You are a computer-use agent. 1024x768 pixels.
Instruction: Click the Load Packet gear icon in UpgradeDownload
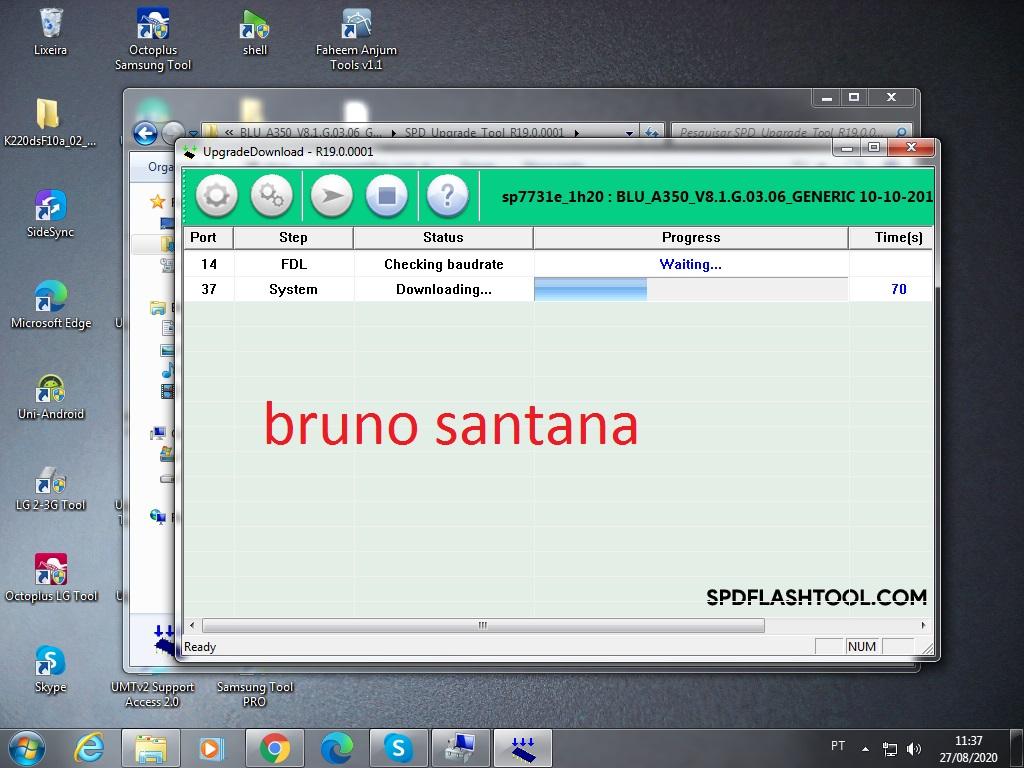tap(217, 195)
